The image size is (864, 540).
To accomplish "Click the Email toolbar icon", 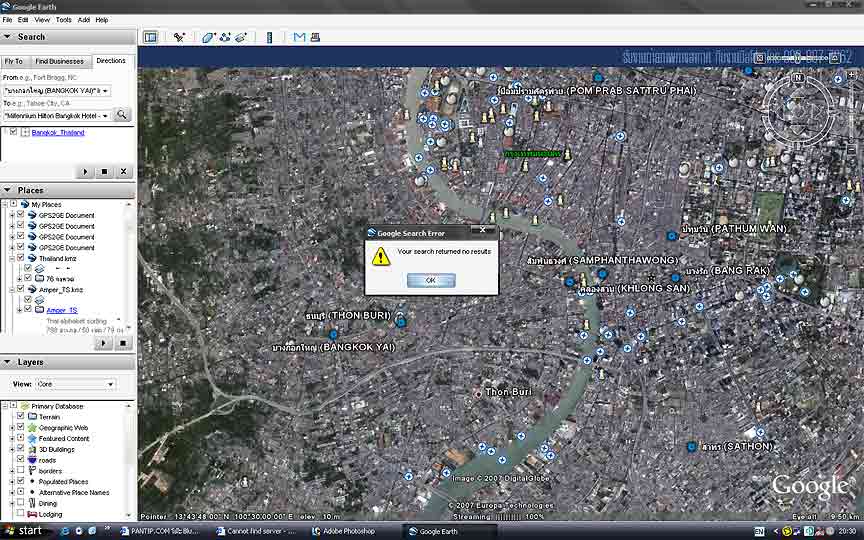I will [x=299, y=37].
